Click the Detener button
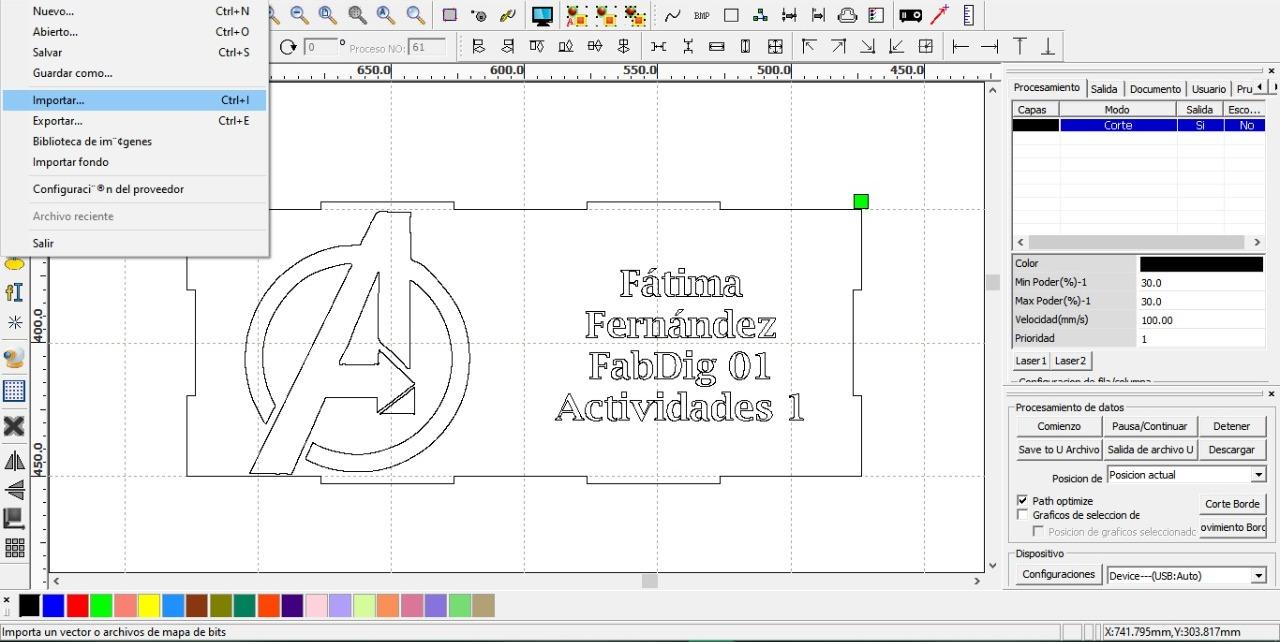This screenshot has height=642, width=1280. pos(1232,426)
